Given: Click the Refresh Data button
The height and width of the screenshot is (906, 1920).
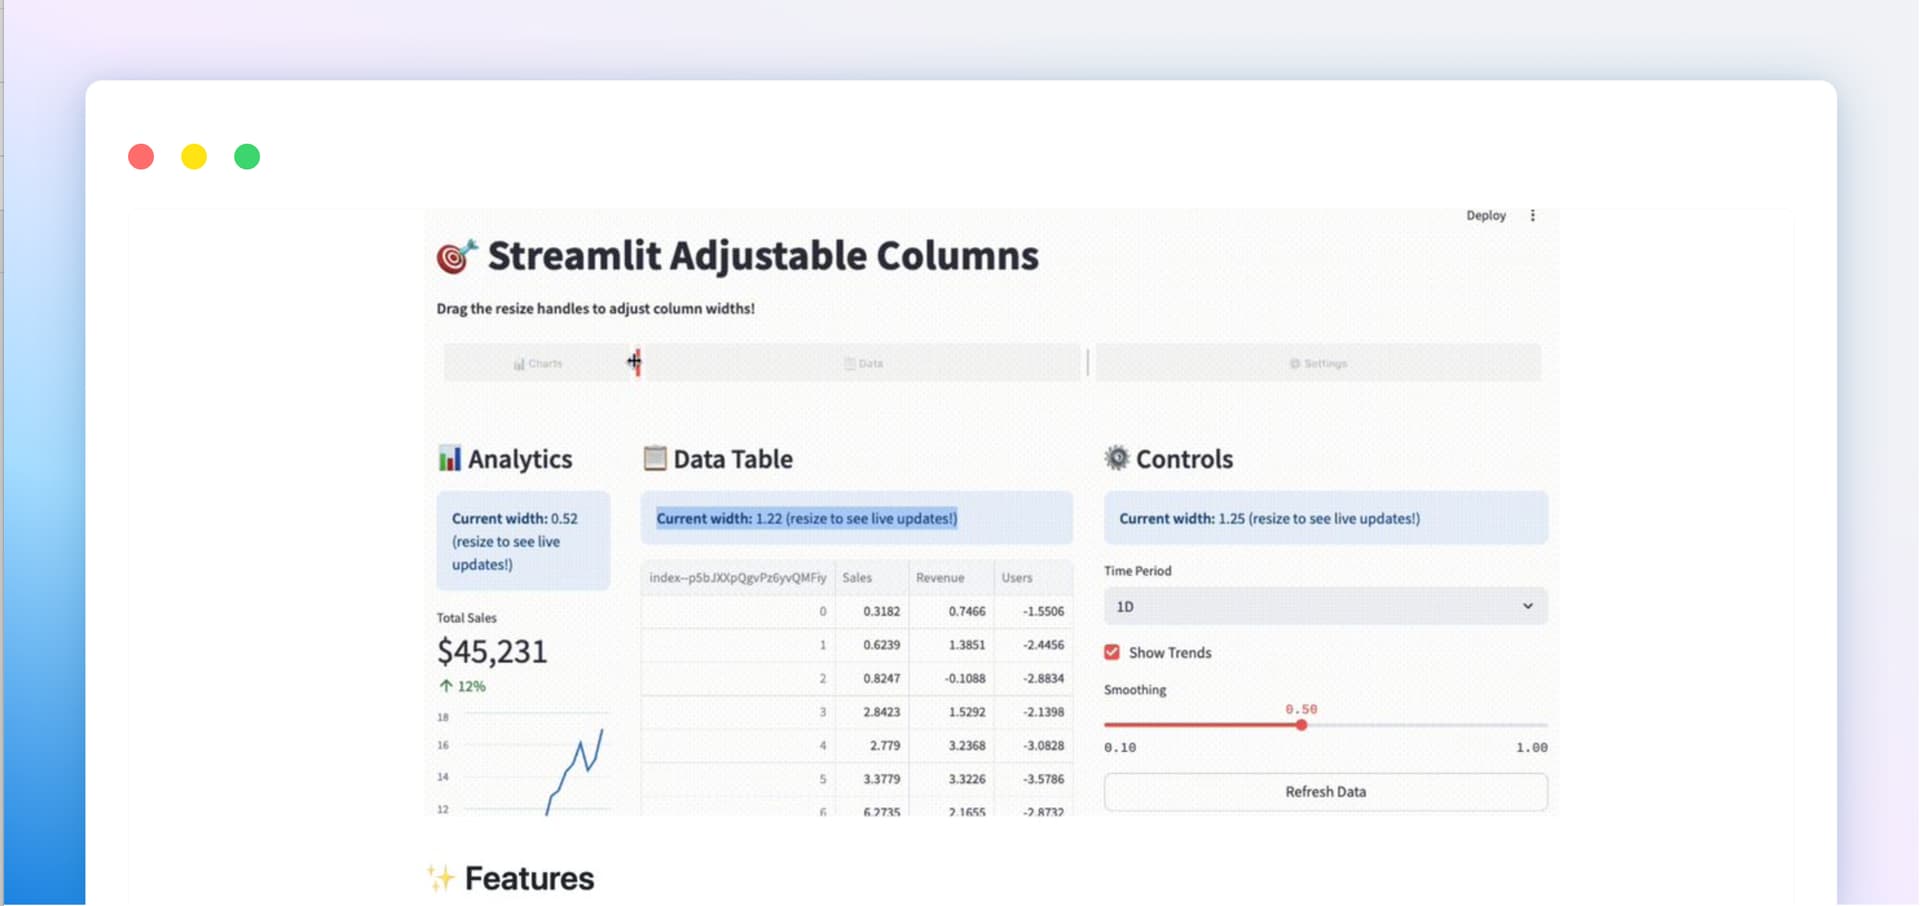Looking at the screenshot, I should [x=1325, y=792].
